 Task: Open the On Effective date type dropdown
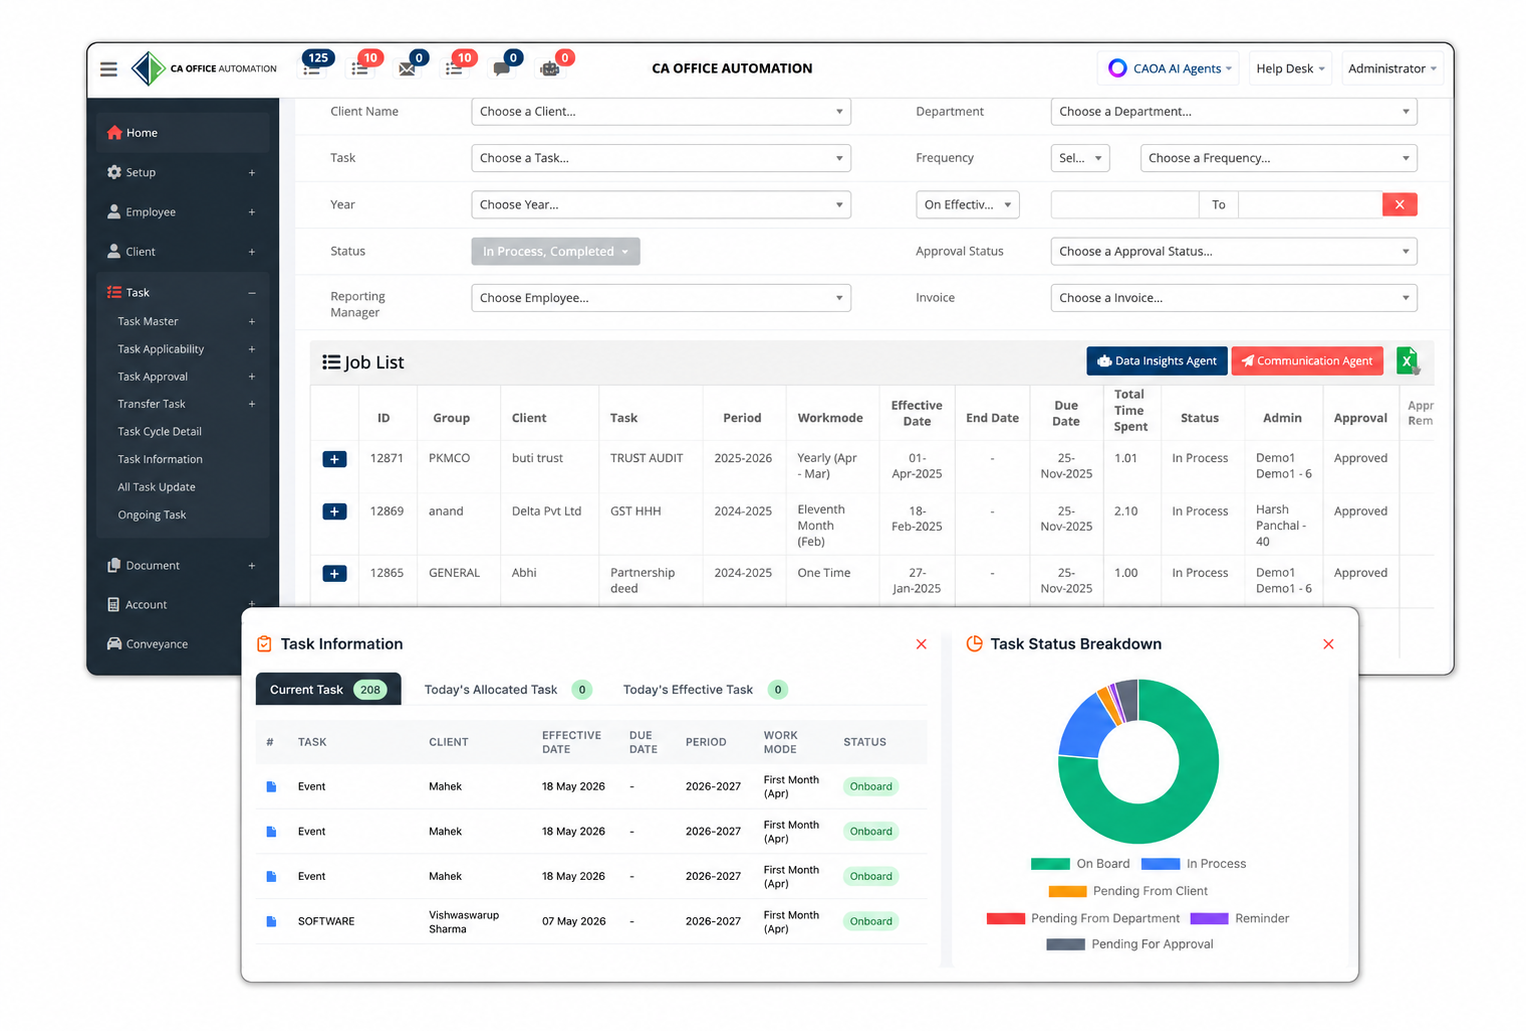[967, 204]
